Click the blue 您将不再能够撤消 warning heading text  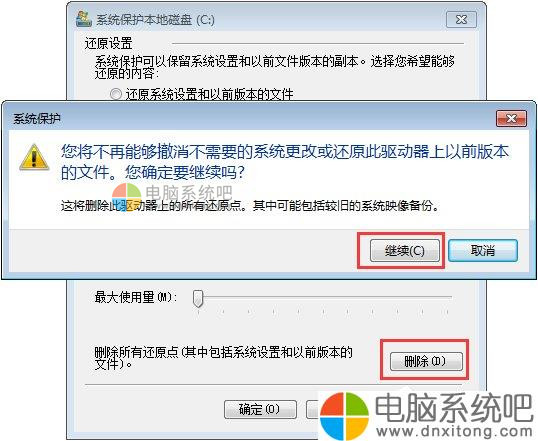click(285, 162)
